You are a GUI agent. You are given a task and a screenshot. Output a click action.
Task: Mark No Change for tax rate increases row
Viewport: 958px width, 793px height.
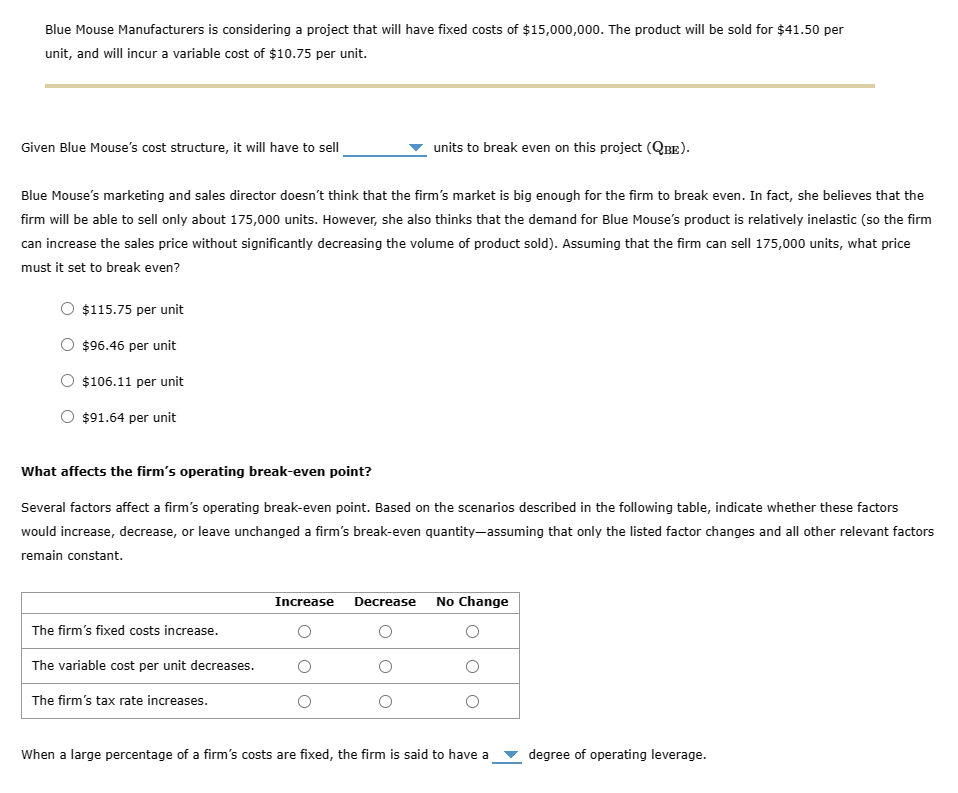pos(470,701)
